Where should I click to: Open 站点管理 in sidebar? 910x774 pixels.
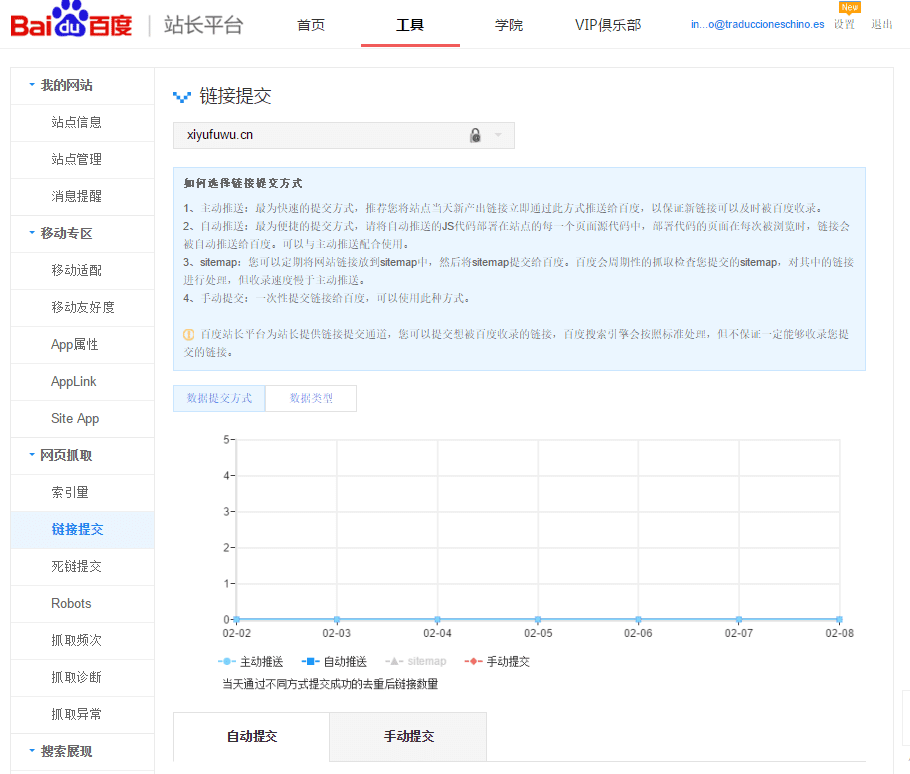coord(82,160)
